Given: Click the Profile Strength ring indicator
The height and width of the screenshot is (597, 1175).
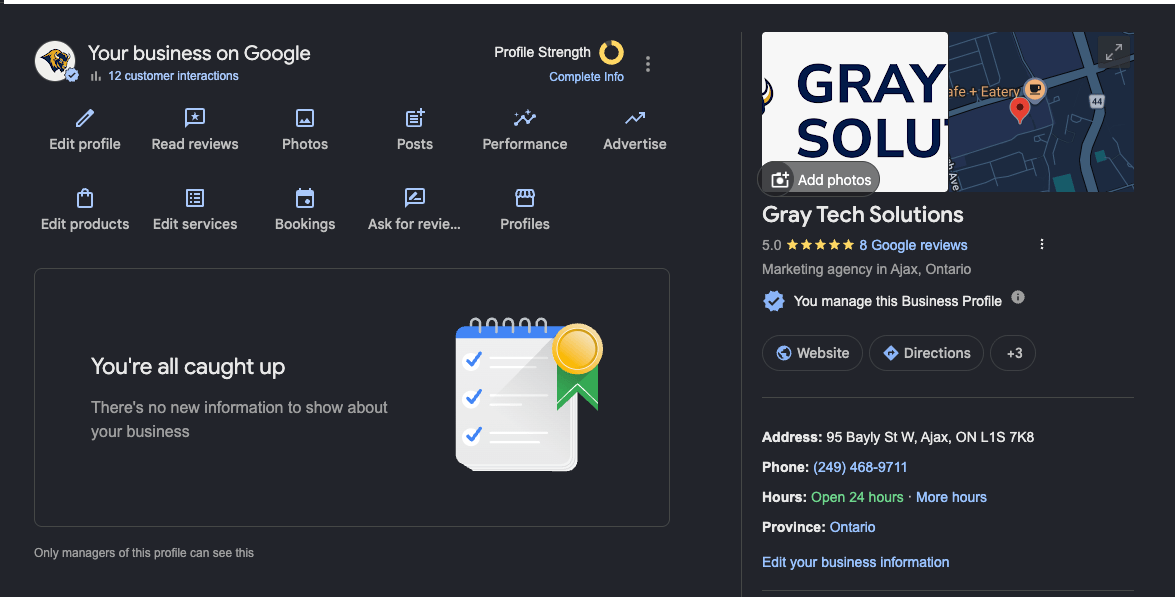Looking at the screenshot, I should [611, 52].
